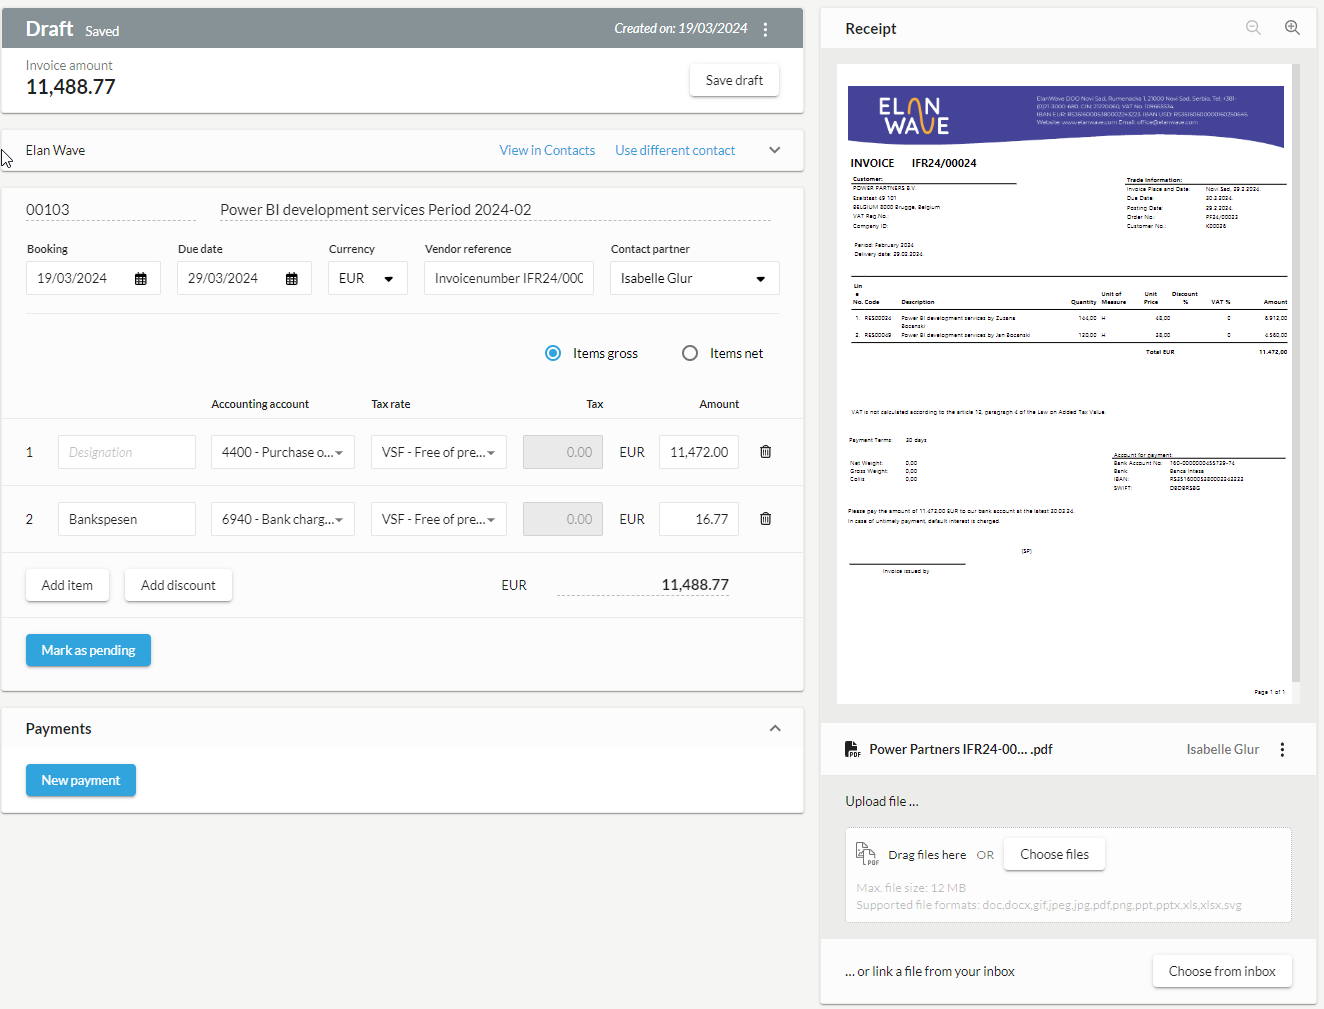Open the Contact partner Isabelle Glur dropdown
Viewport: 1324px width, 1009px height.
[x=695, y=278]
